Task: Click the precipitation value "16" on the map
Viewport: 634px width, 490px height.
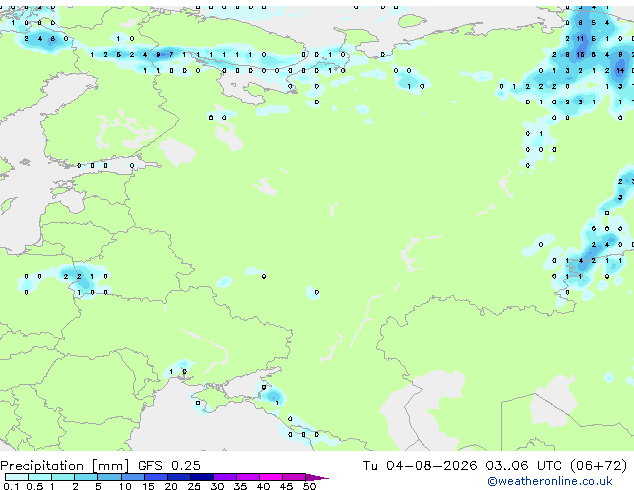Action: click(x=580, y=55)
